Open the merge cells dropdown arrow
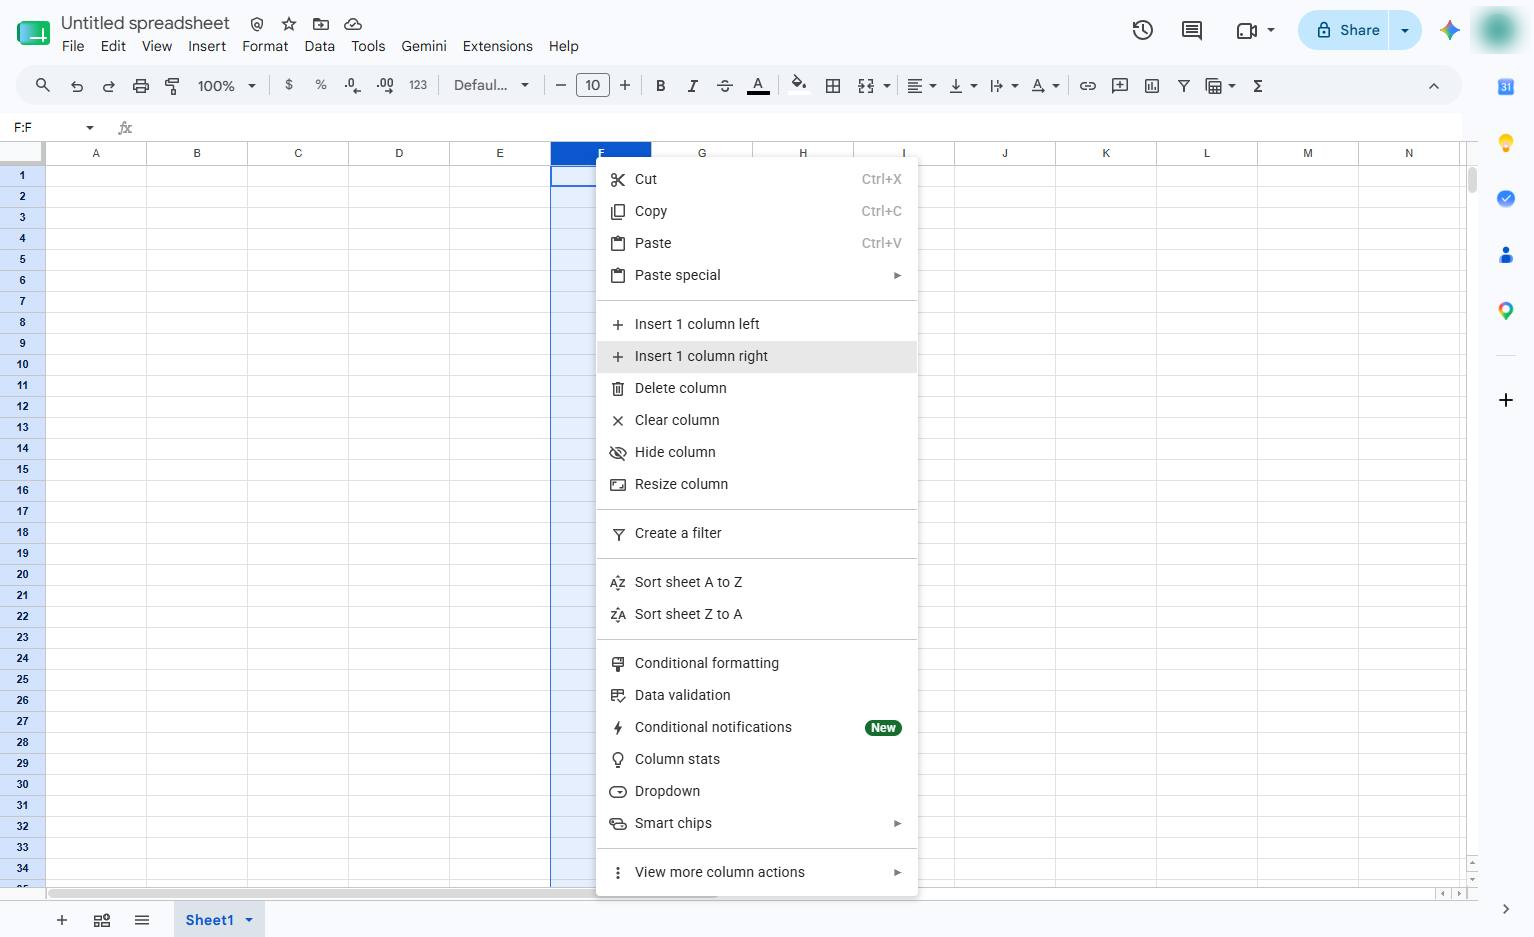 click(x=887, y=86)
